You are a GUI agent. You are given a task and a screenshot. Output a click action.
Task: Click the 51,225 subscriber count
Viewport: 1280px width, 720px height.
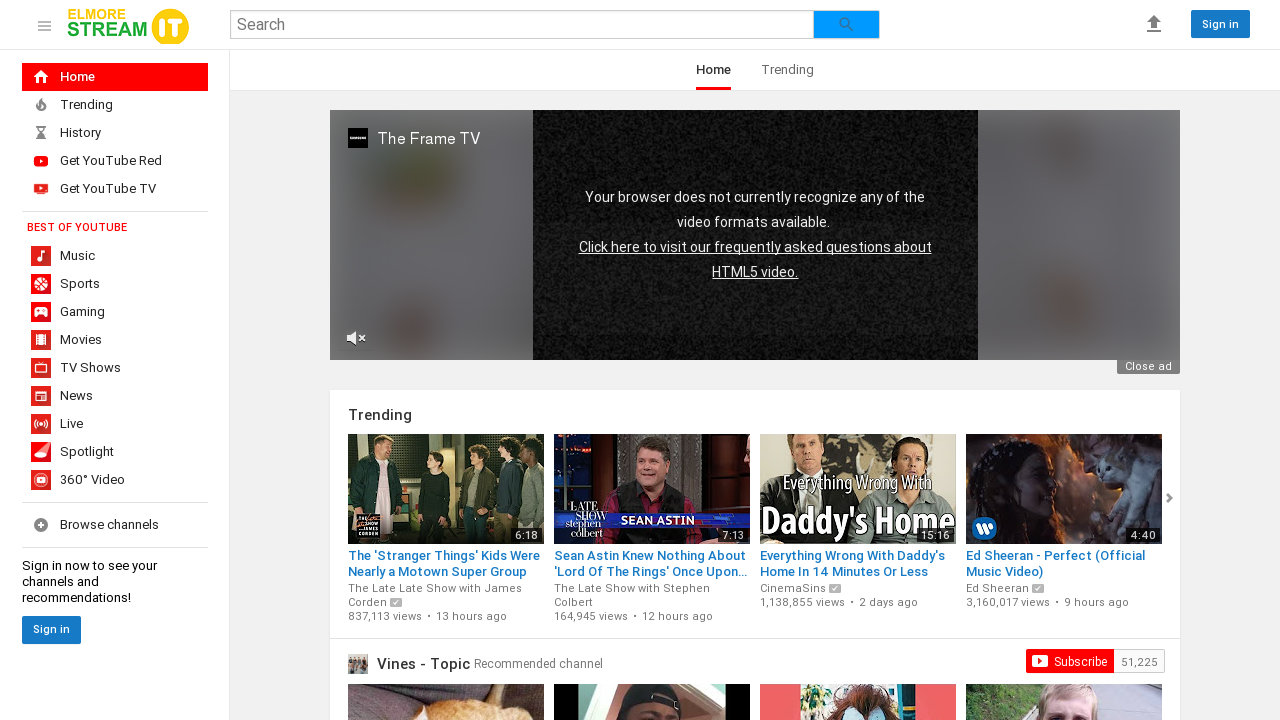(1139, 662)
